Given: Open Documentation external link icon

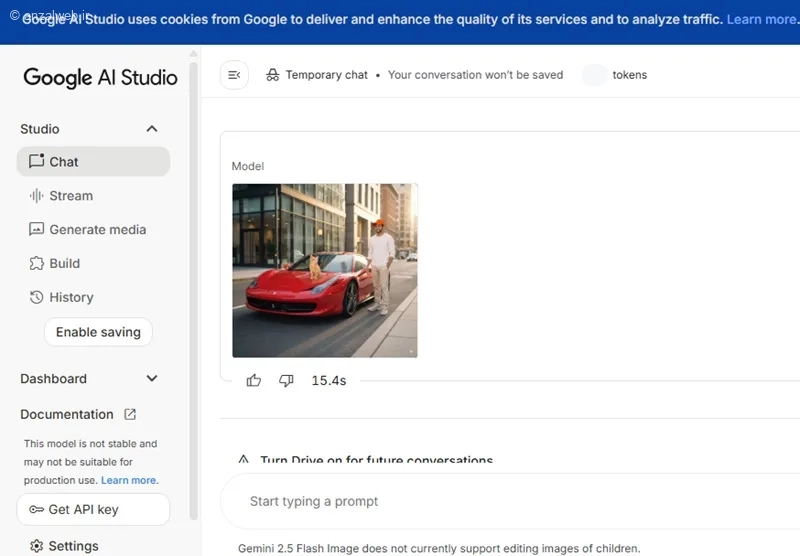Looking at the screenshot, I should point(130,414).
